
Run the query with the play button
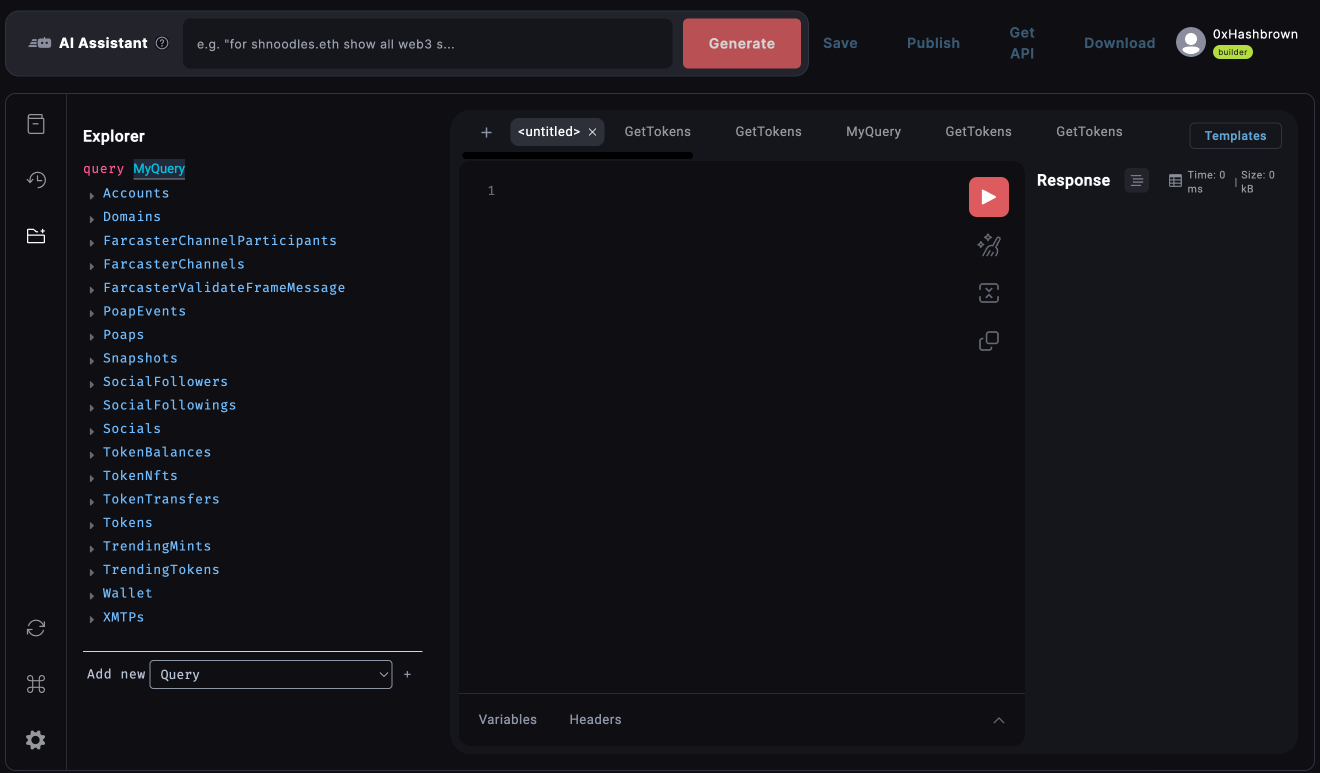tap(988, 197)
